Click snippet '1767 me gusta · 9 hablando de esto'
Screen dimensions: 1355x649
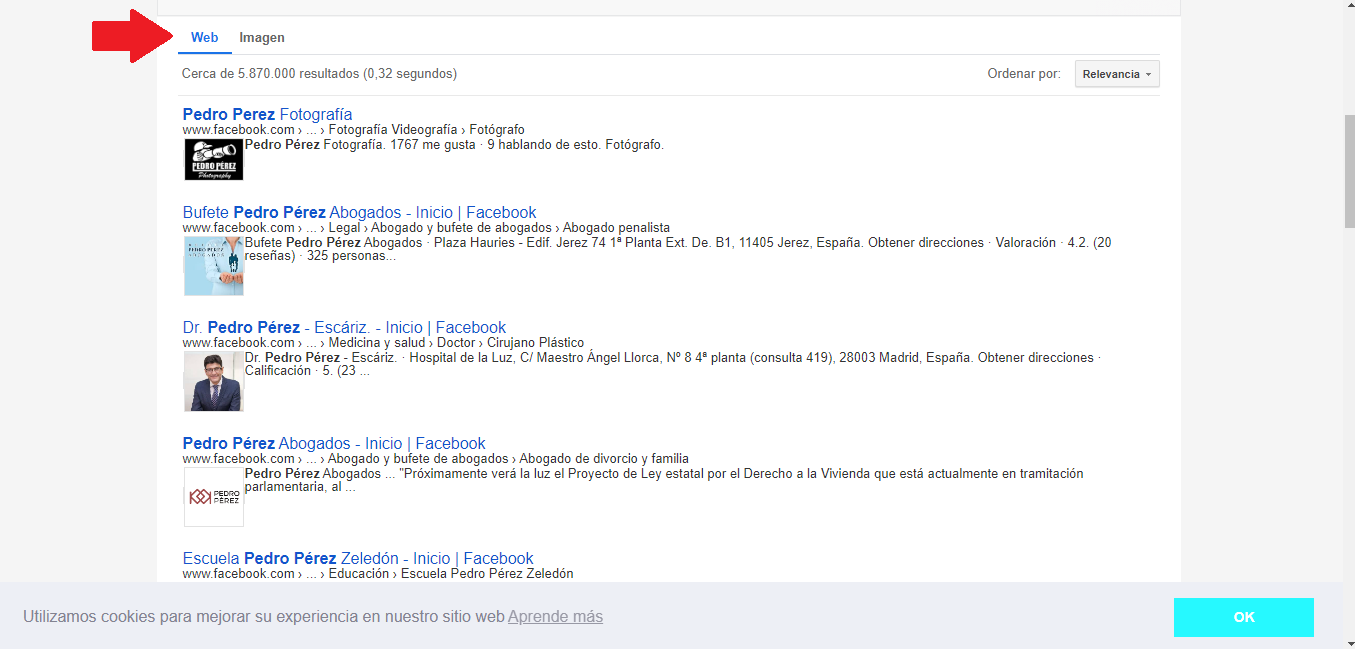coord(454,145)
